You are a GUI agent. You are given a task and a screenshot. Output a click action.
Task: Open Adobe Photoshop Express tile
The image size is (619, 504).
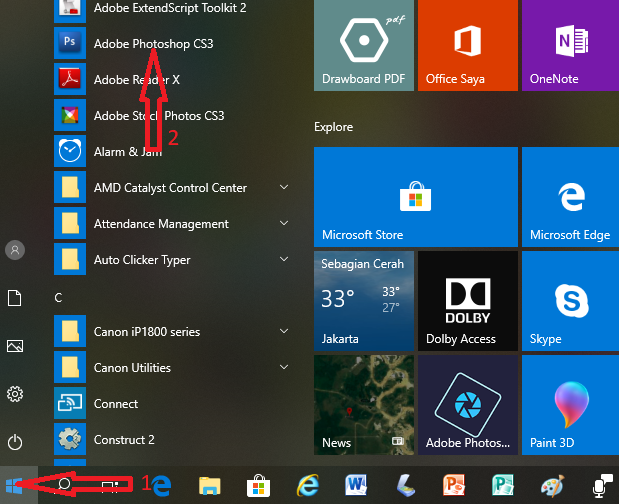(x=468, y=405)
